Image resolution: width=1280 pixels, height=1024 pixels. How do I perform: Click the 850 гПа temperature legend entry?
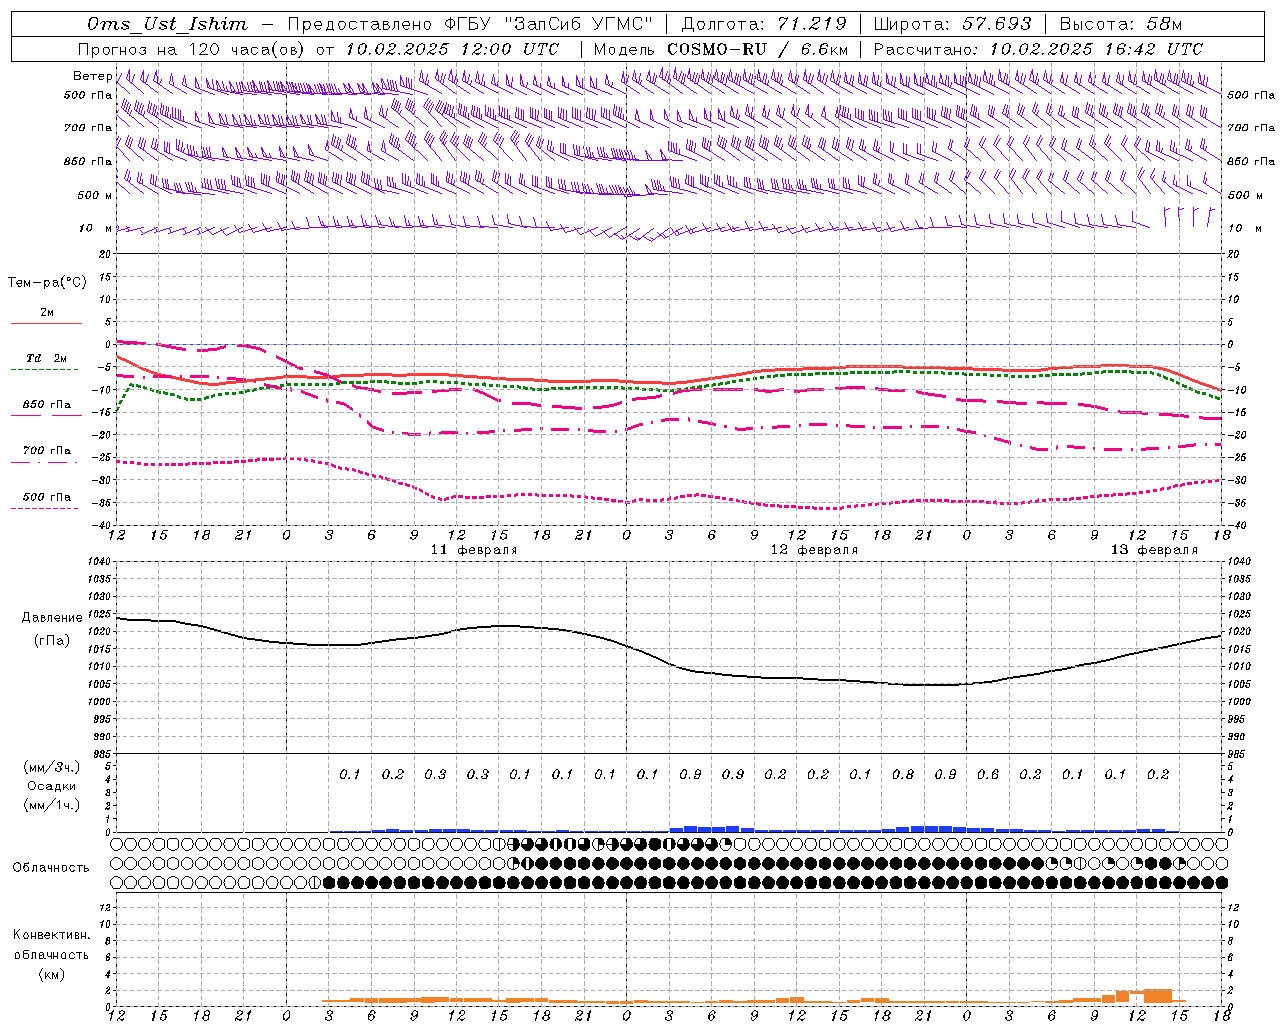[47, 405]
